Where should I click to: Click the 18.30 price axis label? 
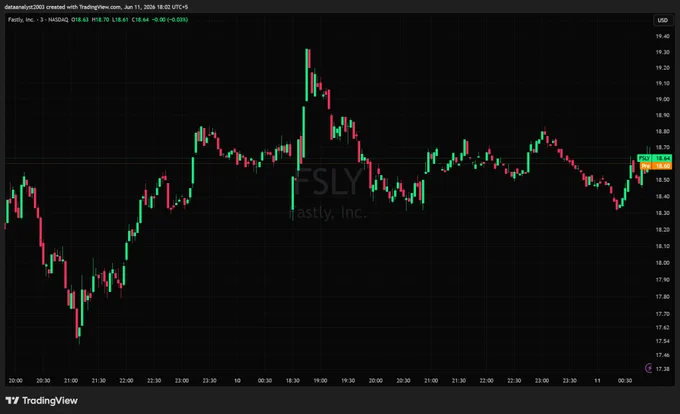tap(662, 213)
